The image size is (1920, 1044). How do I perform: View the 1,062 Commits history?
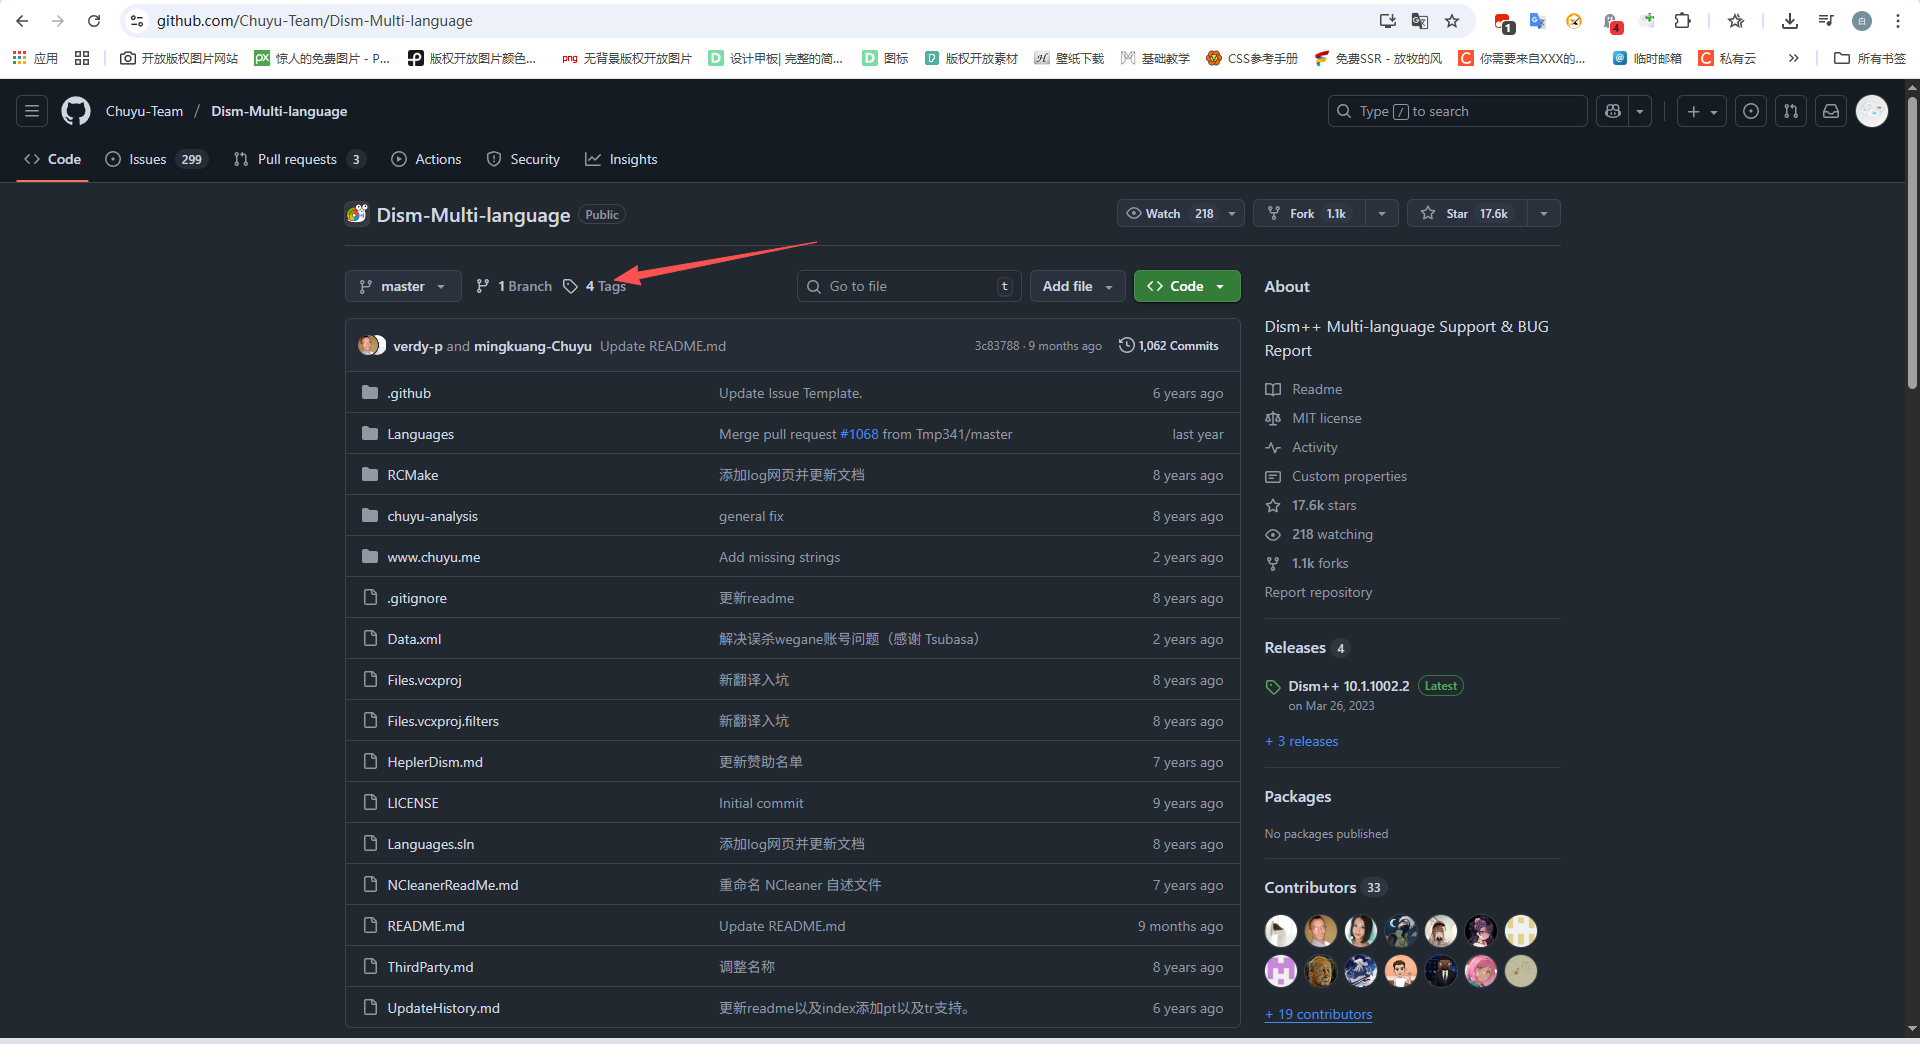pos(1169,346)
